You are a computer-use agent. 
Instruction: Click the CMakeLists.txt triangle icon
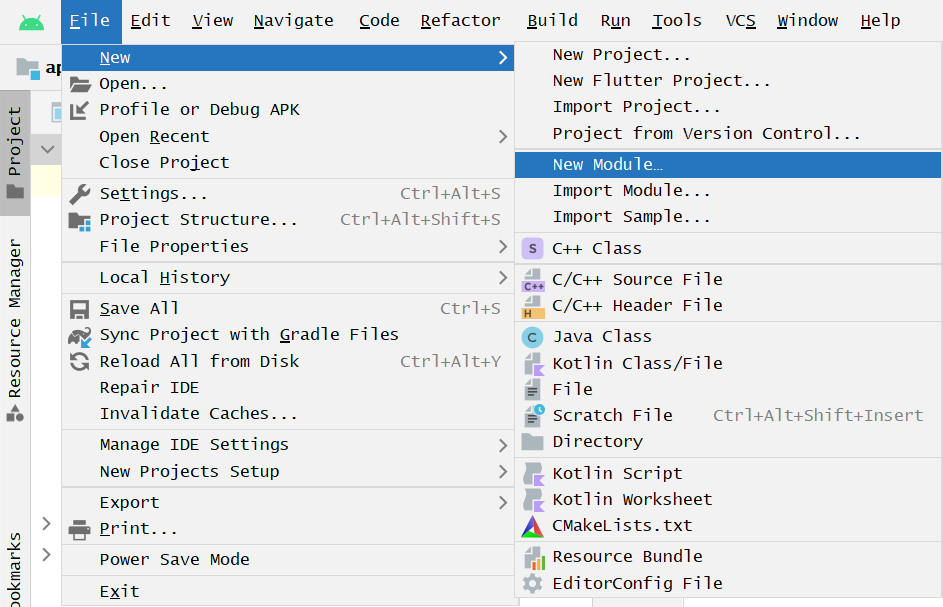[x=534, y=526]
